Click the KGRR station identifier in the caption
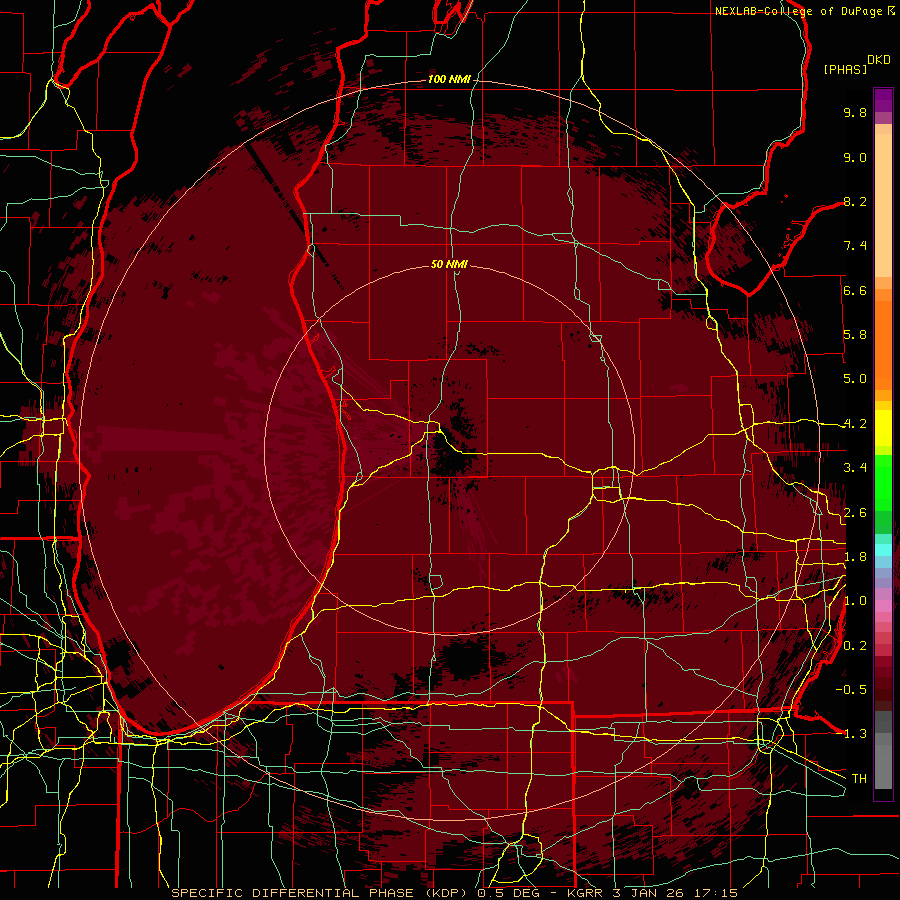The height and width of the screenshot is (900, 900). point(586,893)
